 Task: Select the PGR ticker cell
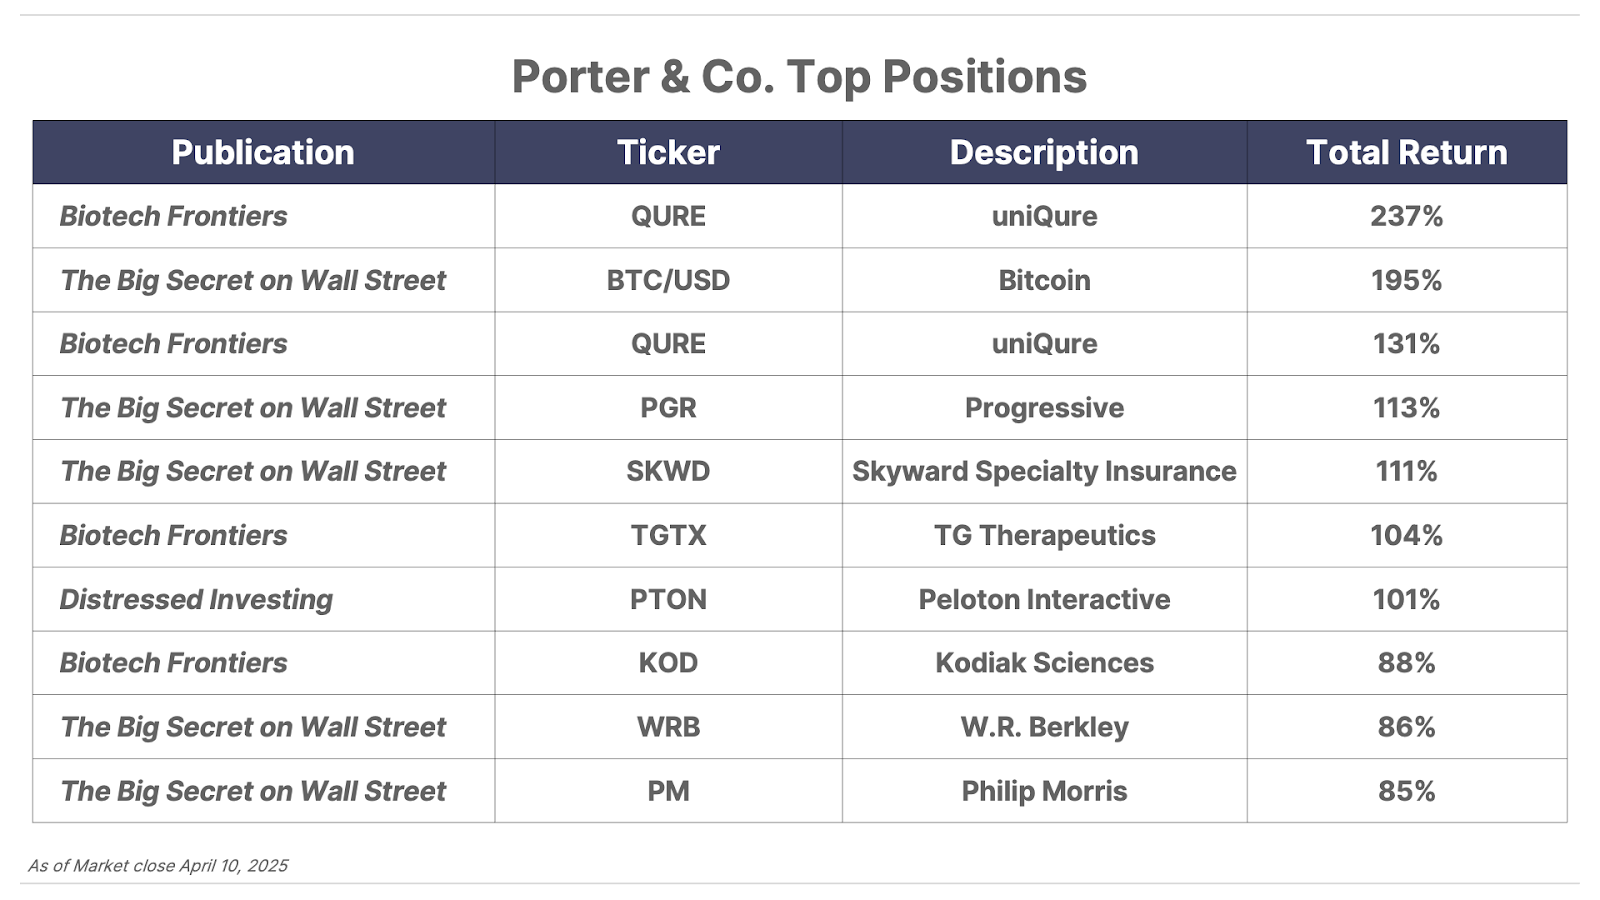click(668, 408)
